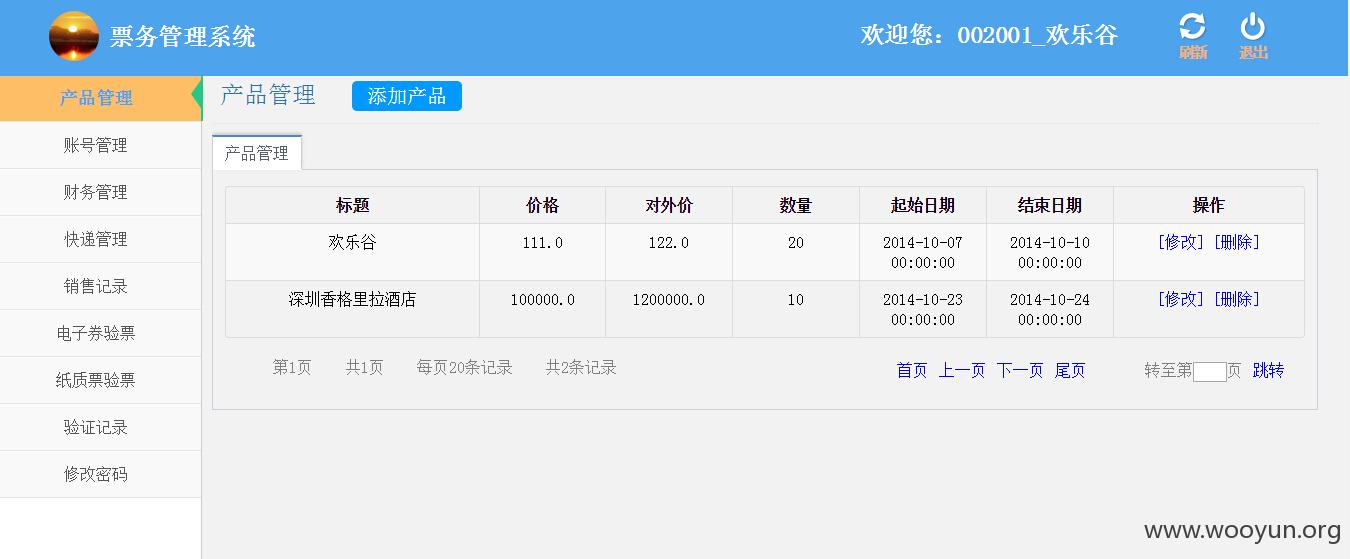Click the 每页20条记录 text
Screen dimensions: 1350x559
click(x=465, y=367)
